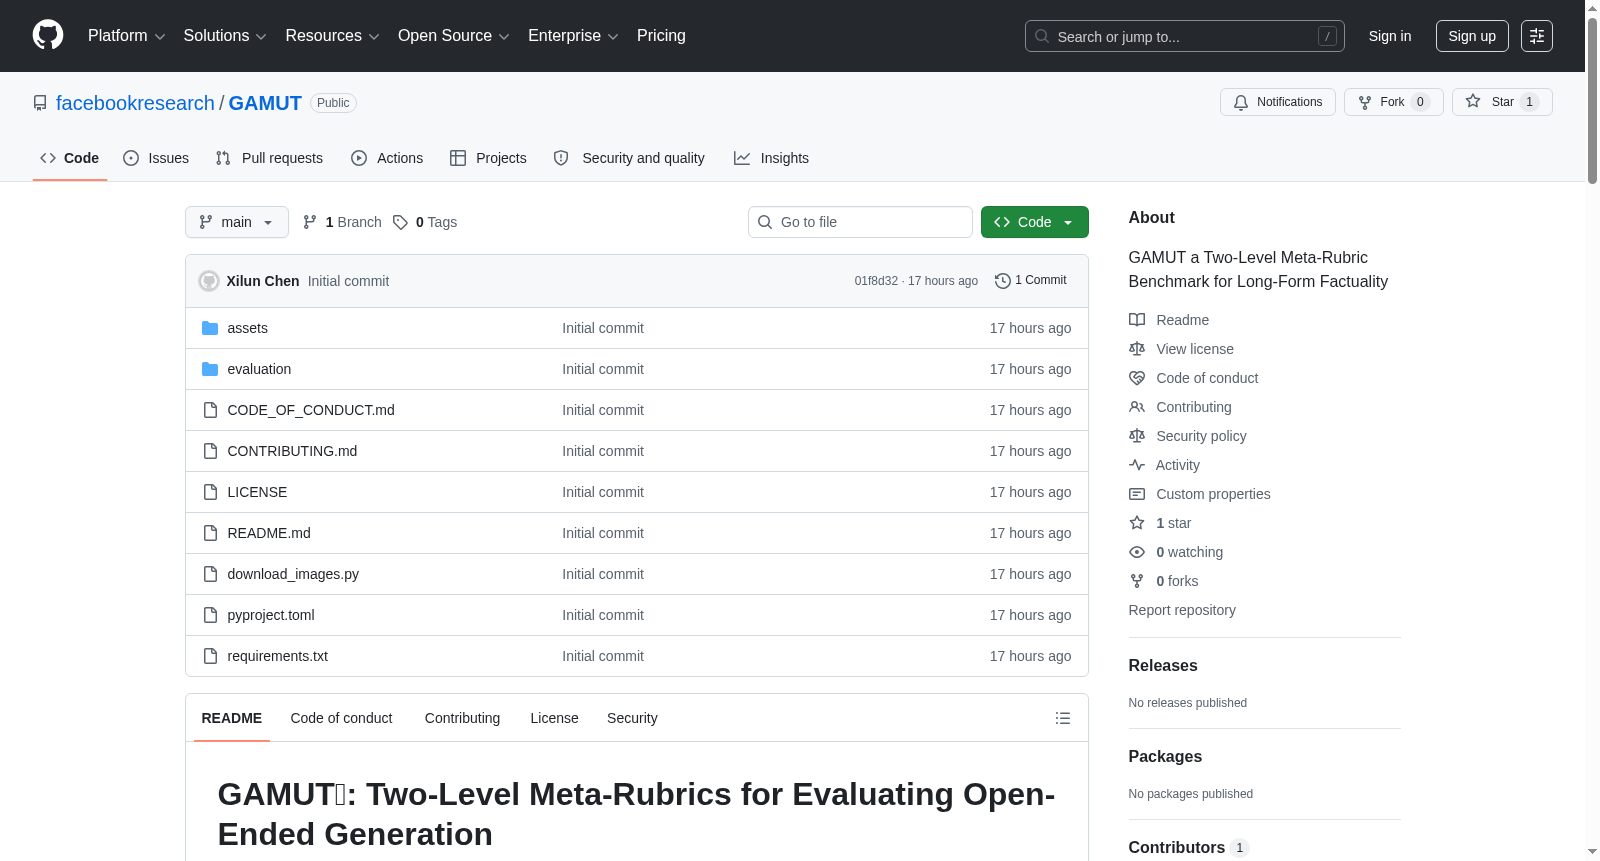Image resolution: width=1600 pixels, height=861 pixels.
Task: Open requirements.txt file
Action: [x=277, y=656]
